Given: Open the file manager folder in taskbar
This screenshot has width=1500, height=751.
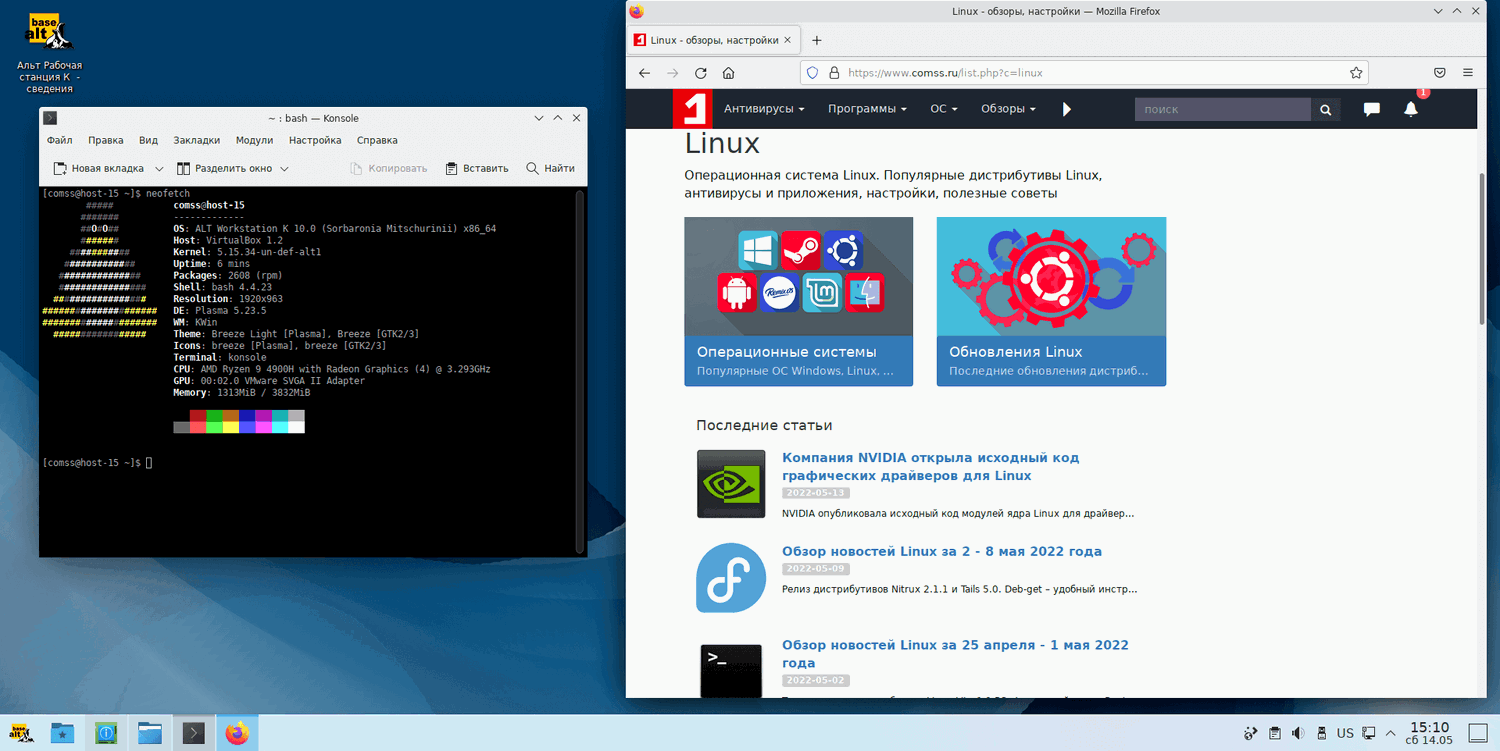Looking at the screenshot, I should [x=150, y=733].
